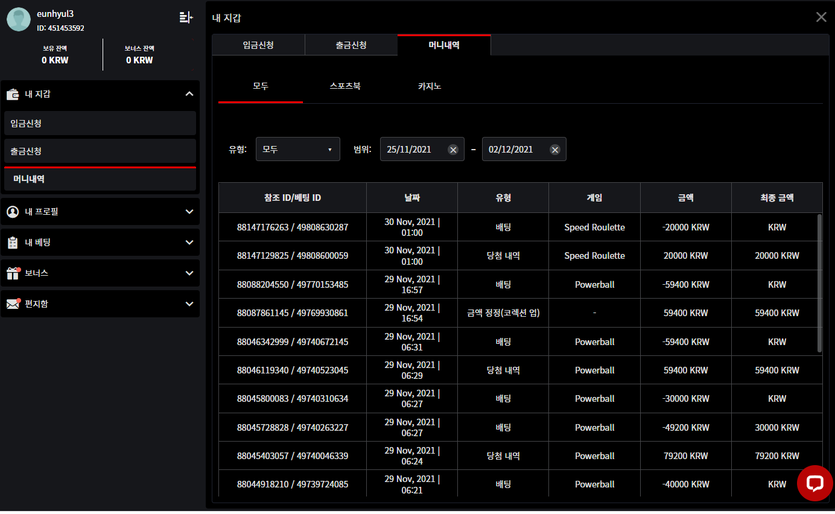Click the end date field 02/12/2021
835x514 pixels.
click(x=524, y=150)
